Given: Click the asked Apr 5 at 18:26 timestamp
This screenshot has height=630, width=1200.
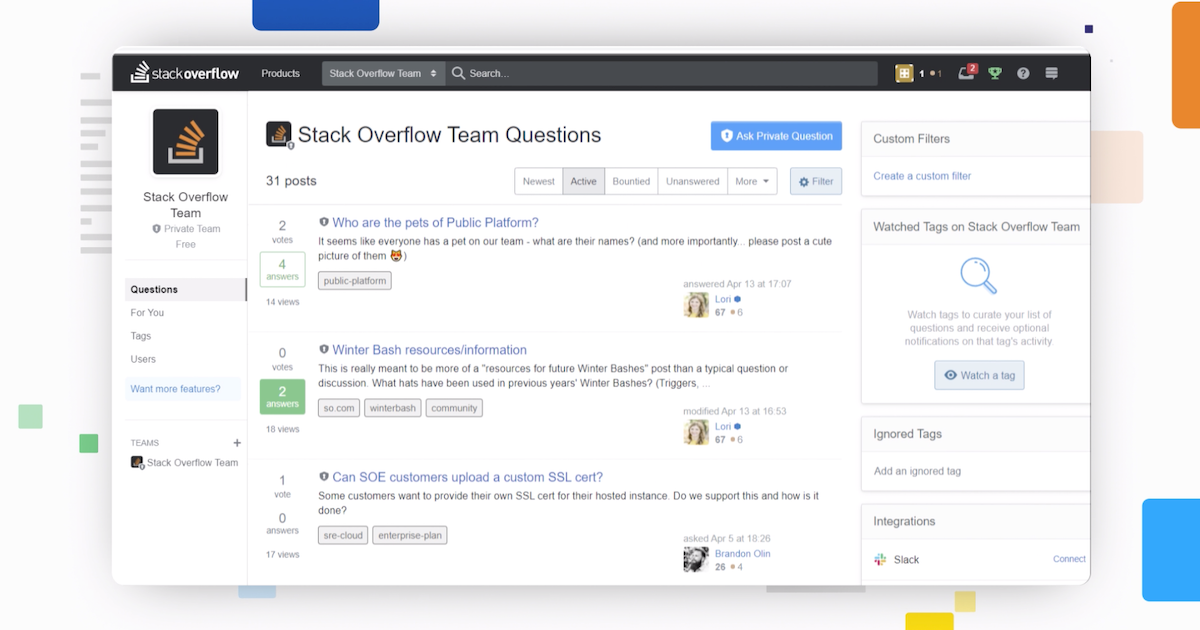Looking at the screenshot, I should click(x=727, y=538).
